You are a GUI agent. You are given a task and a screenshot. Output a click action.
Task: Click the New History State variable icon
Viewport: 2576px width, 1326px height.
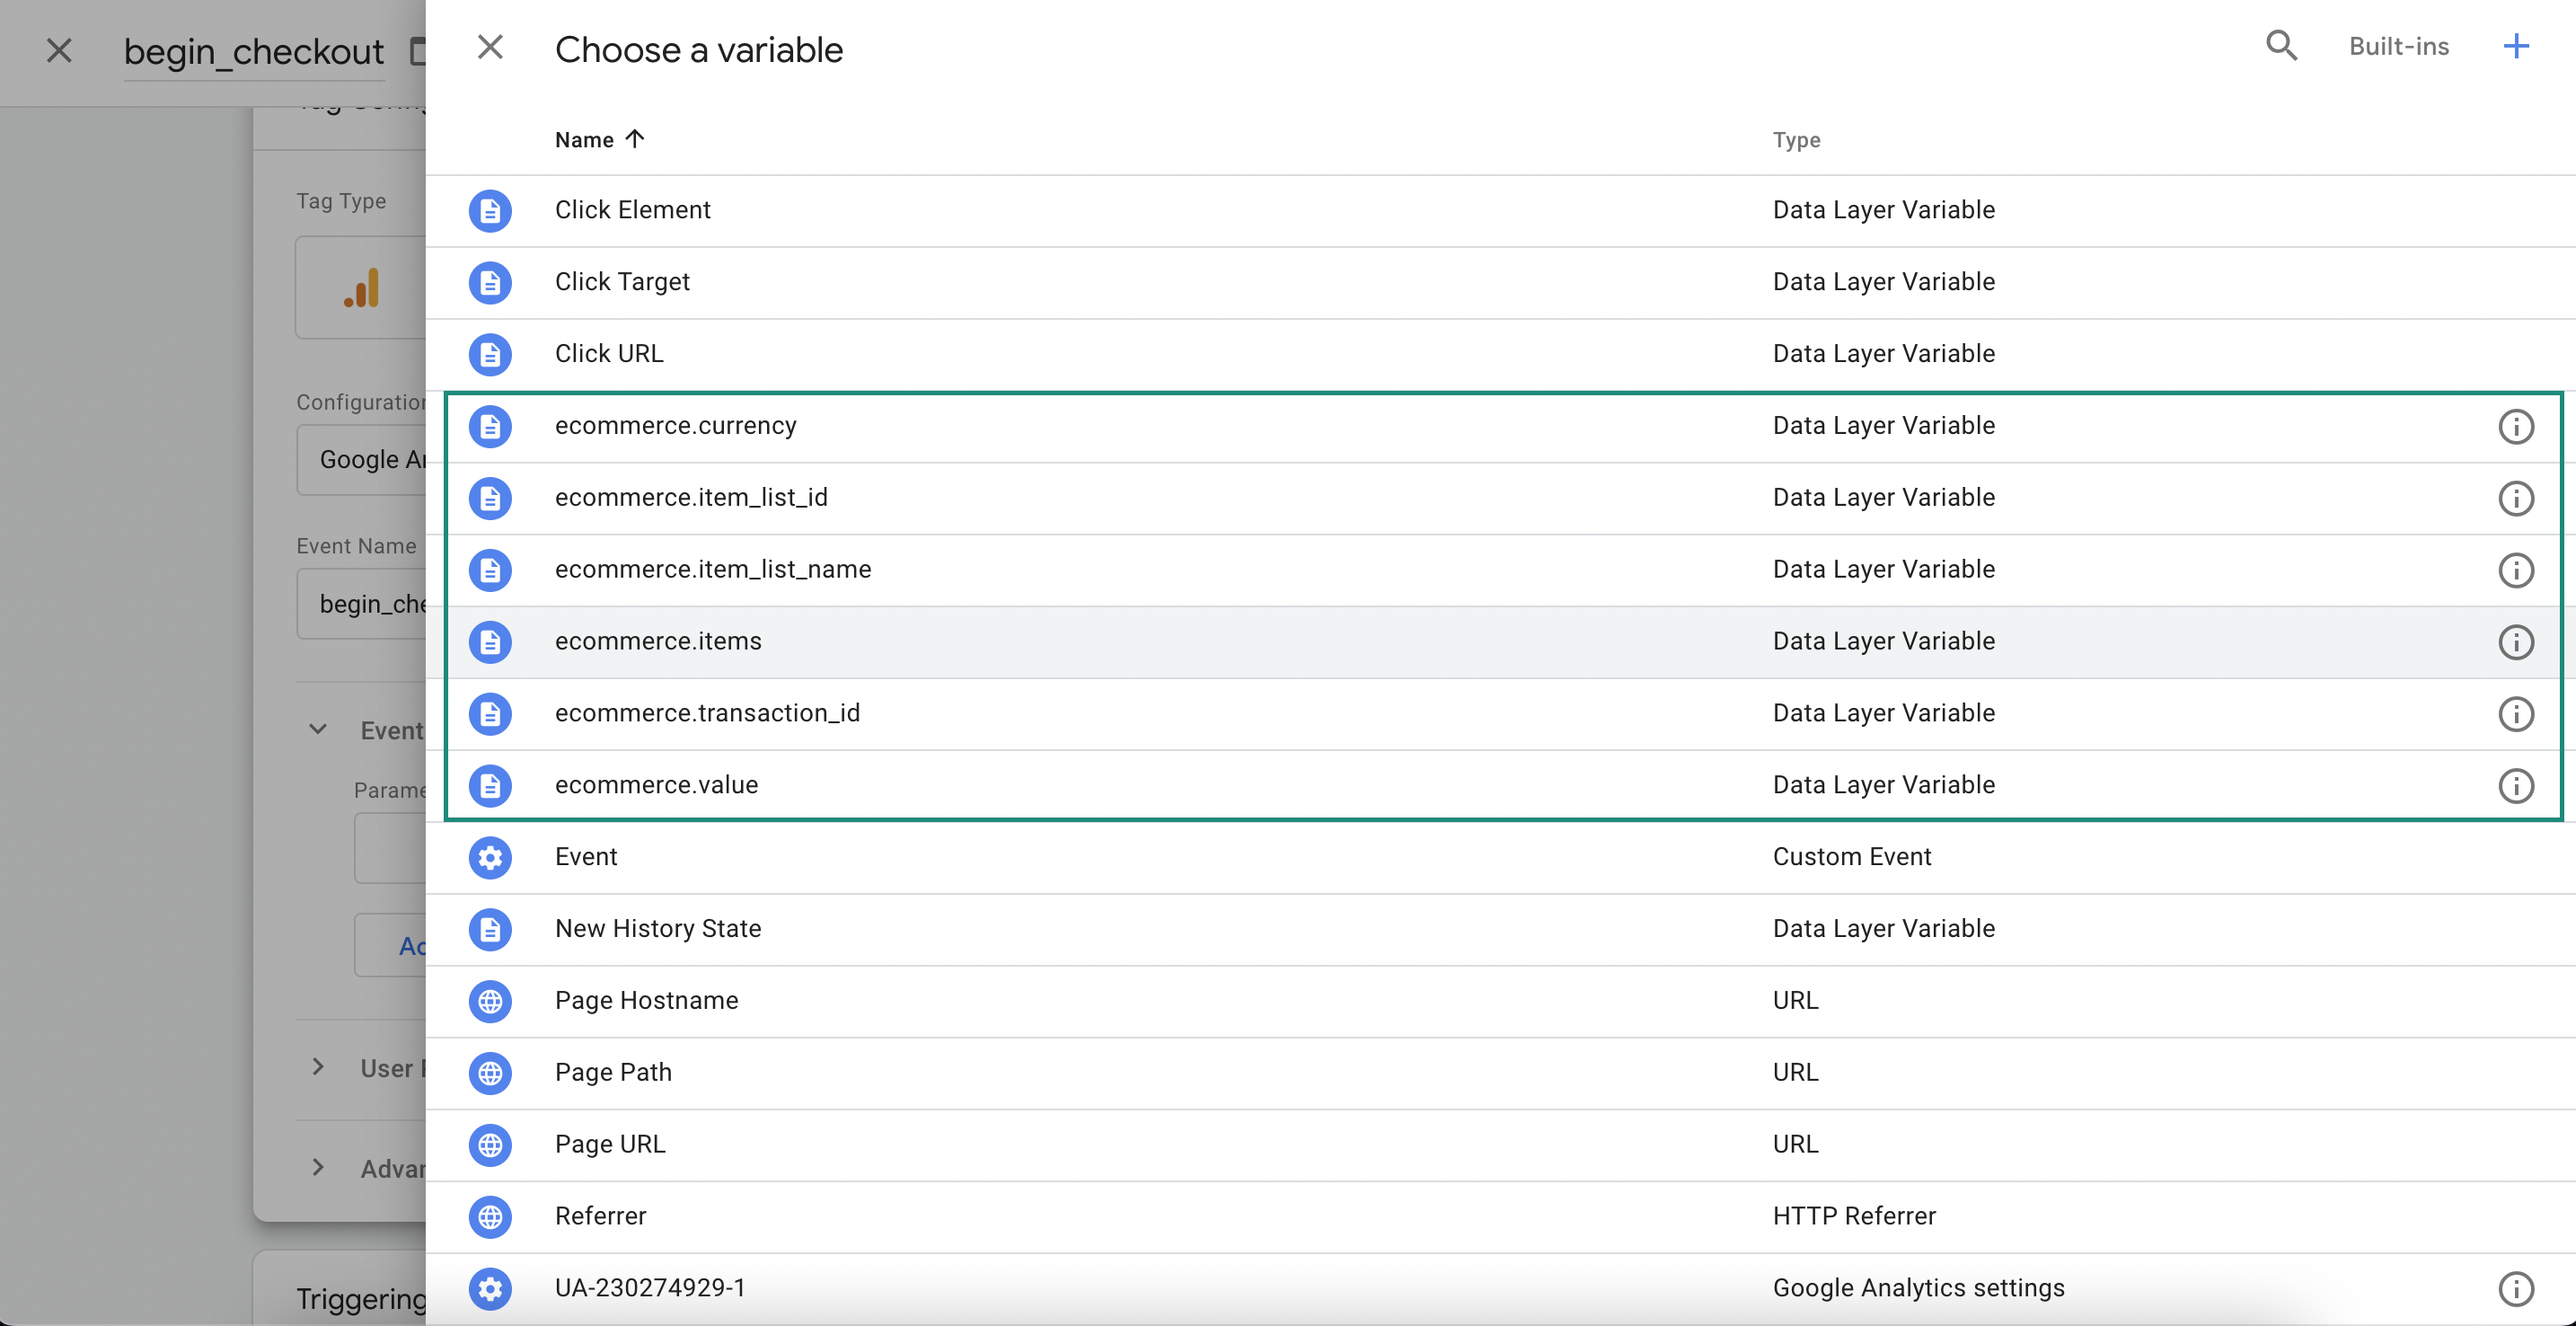coord(490,930)
